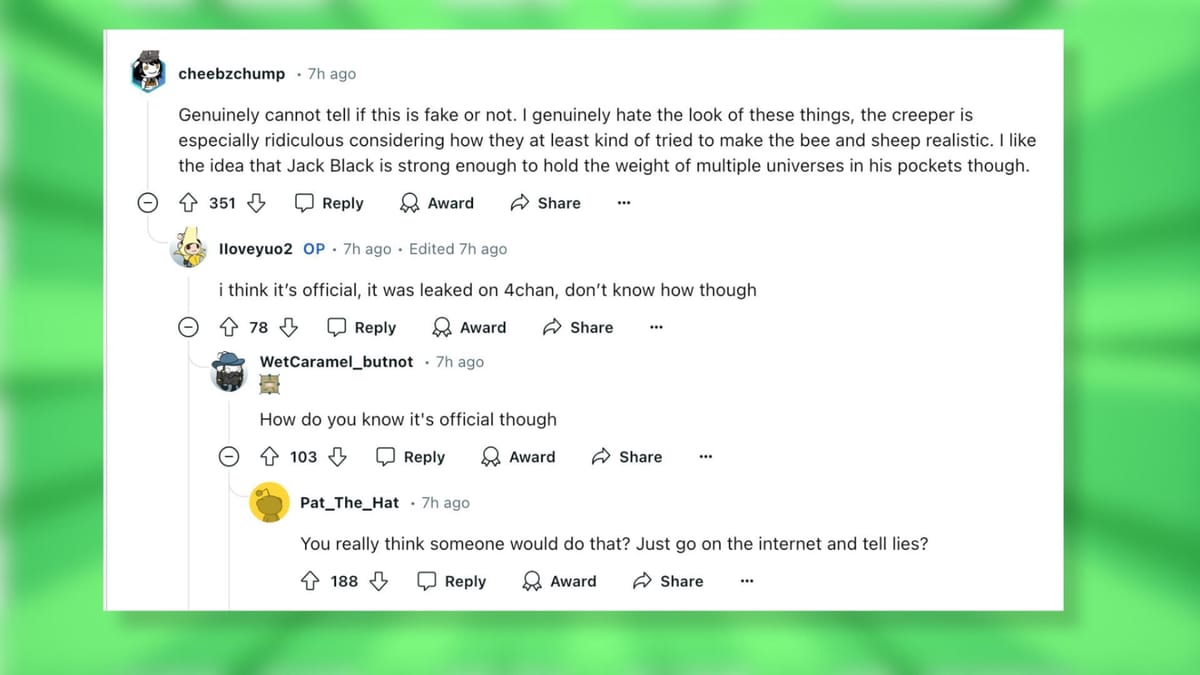Collapse cheebzchump's comment thread
Image resolution: width=1200 pixels, height=675 pixels.
click(147, 203)
